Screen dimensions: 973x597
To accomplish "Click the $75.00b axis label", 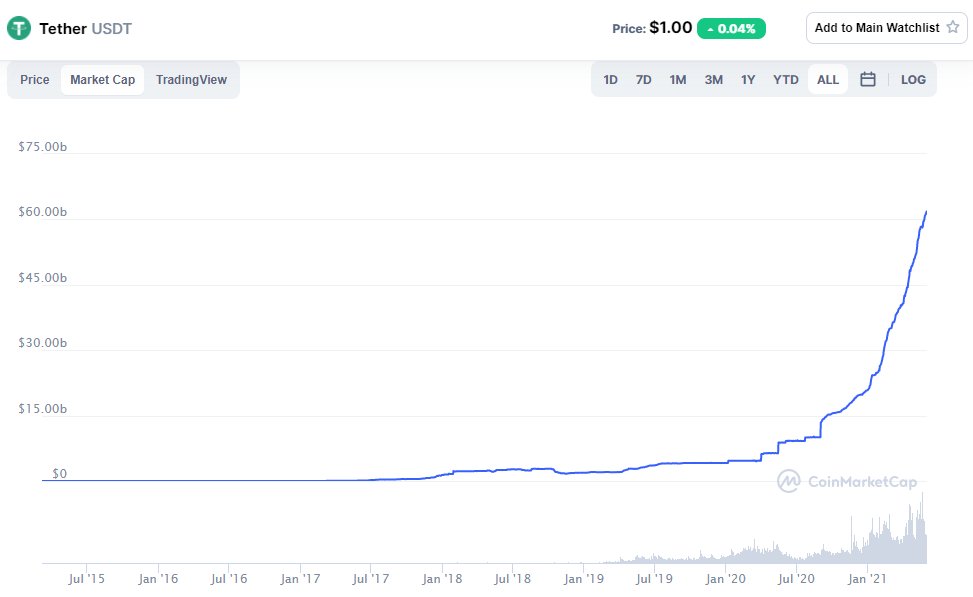I will coord(42,147).
